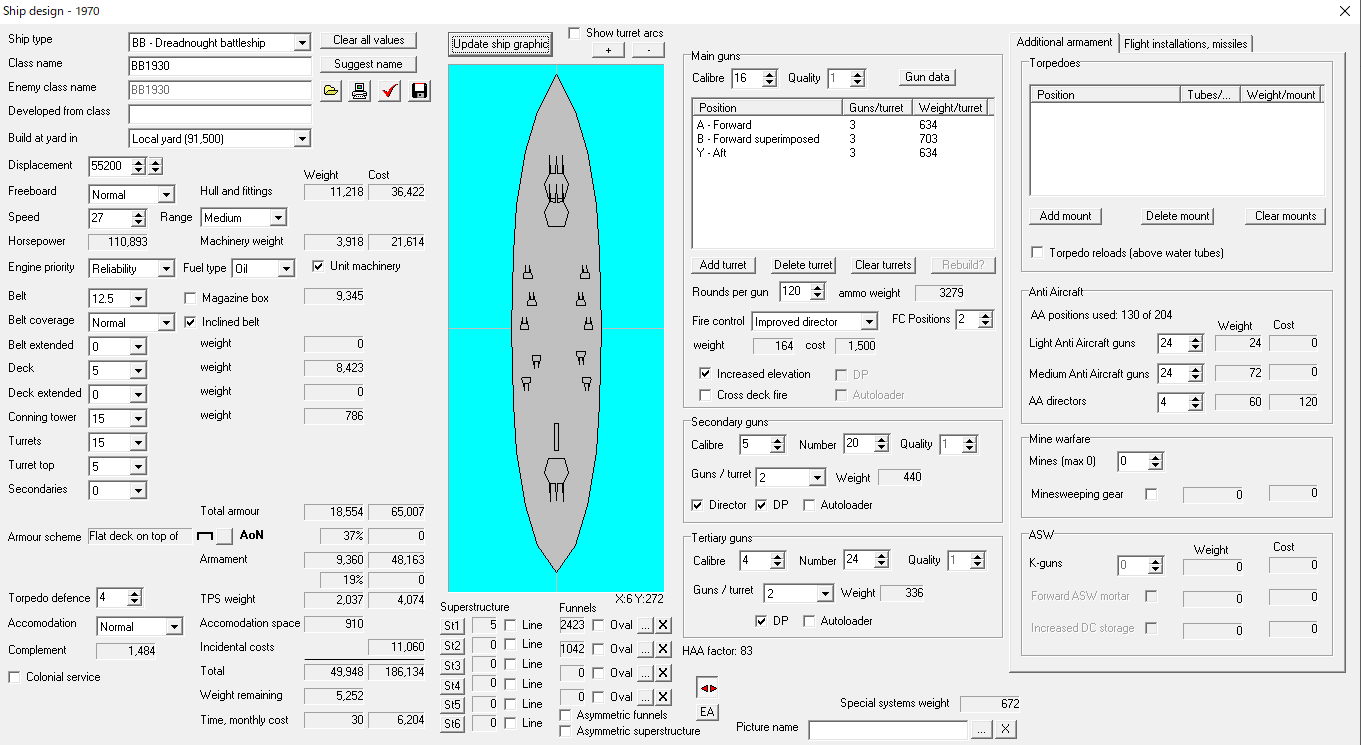This screenshot has width=1361, height=745.
Task: Click the Class name input field
Action: click(x=220, y=66)
